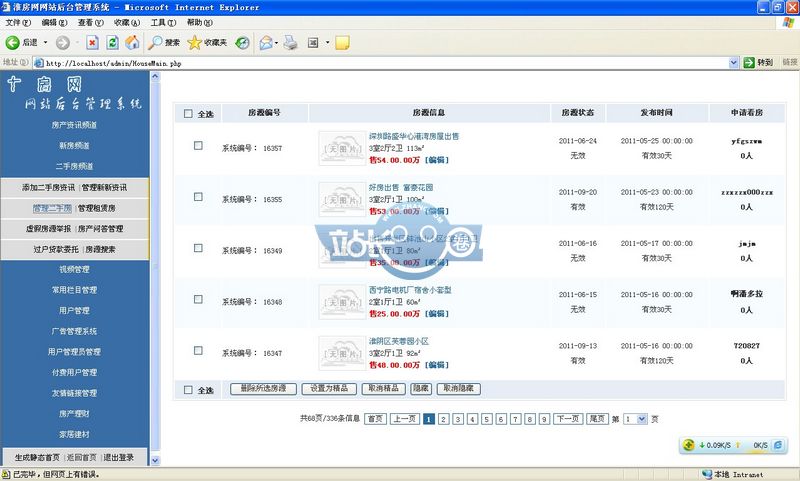Click the IE Forward arrow icon
The height and width of the screenshot is (481, 800).
[63, 43]
